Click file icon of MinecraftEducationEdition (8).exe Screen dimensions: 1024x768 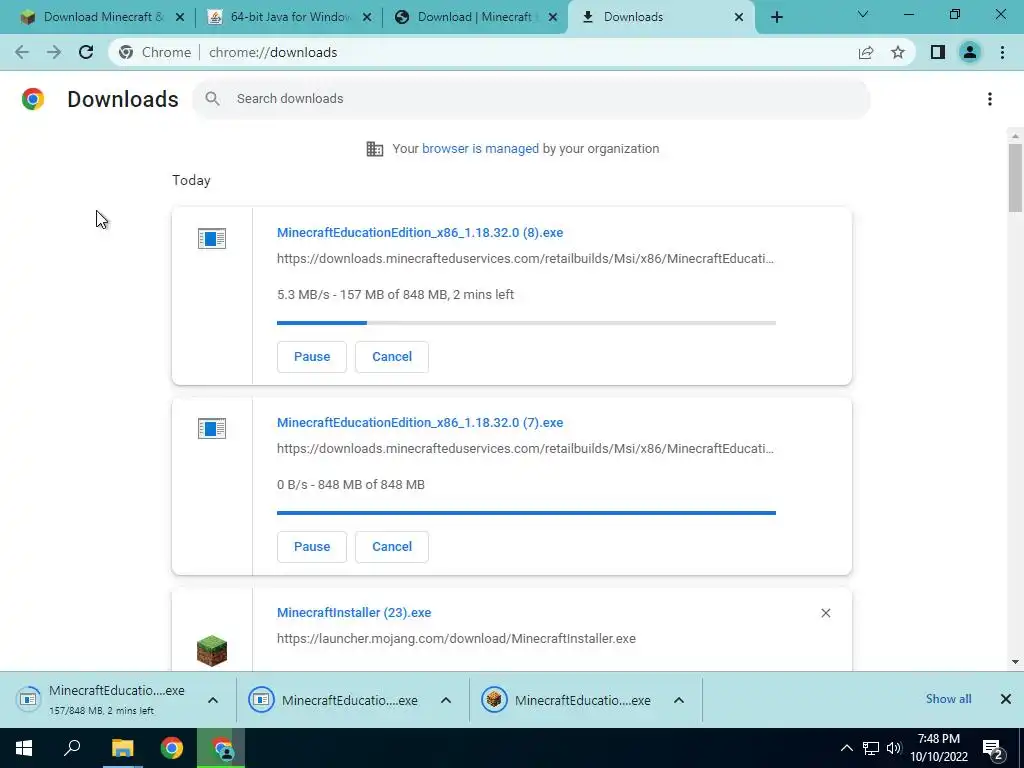212,238
